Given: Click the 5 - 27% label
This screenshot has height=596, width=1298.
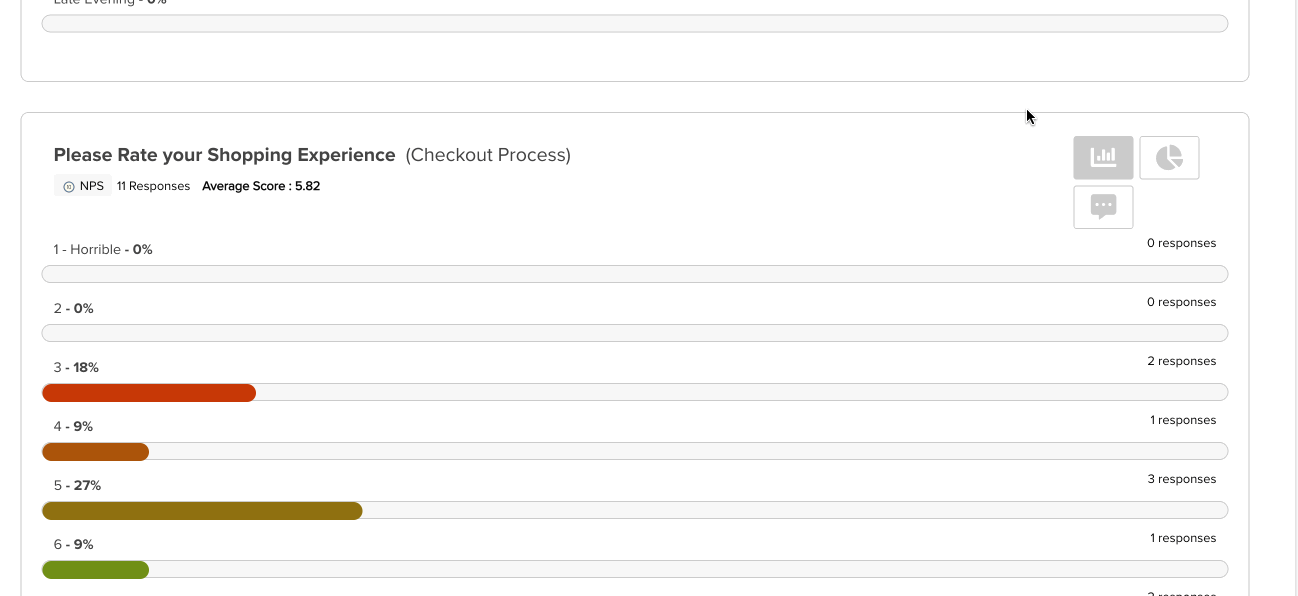Looking at the screenshot, I should [77, 485].
